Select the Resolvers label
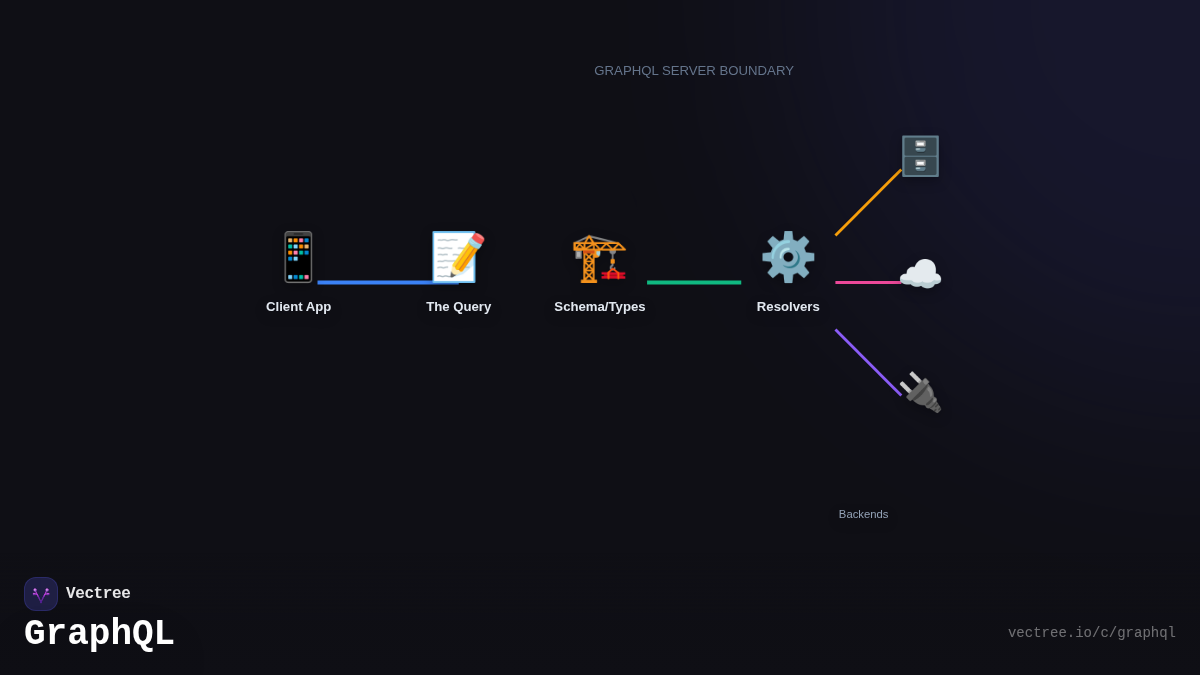 (x=787, y=306)
